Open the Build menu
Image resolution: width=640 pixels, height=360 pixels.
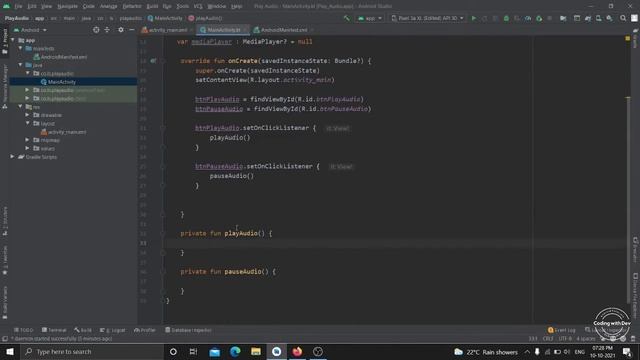coord(152,6)
